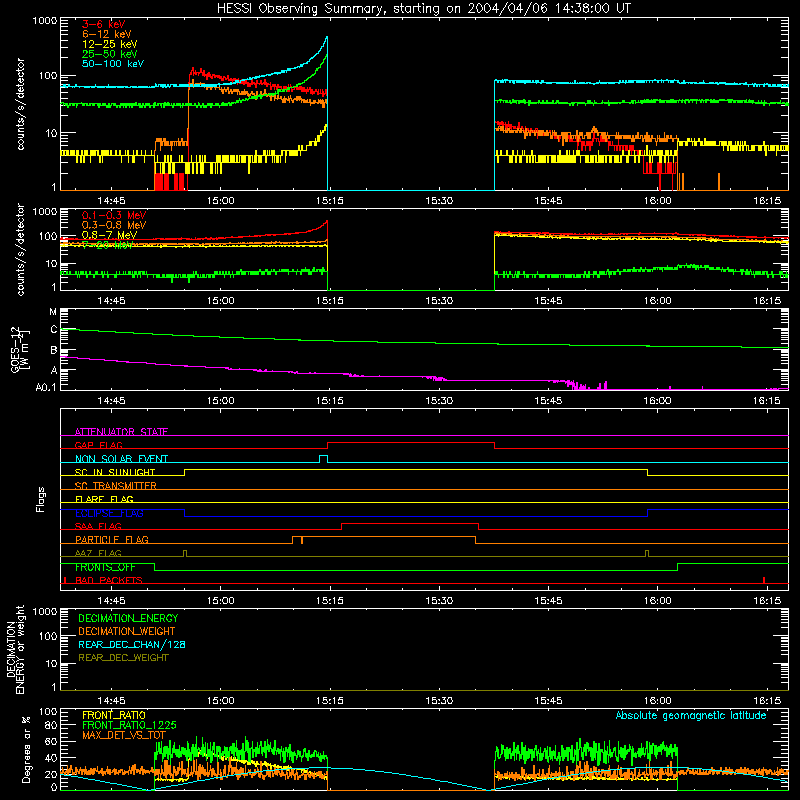Select the REAR_DEC_CHAN/128 legend label
Screen dimensions: 800x800
[x=132, y=645]
